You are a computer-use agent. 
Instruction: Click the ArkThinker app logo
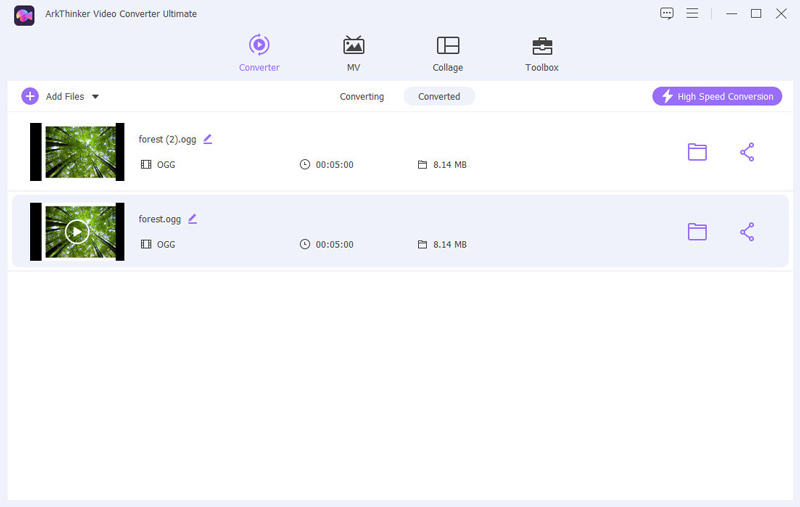point(24,15)
